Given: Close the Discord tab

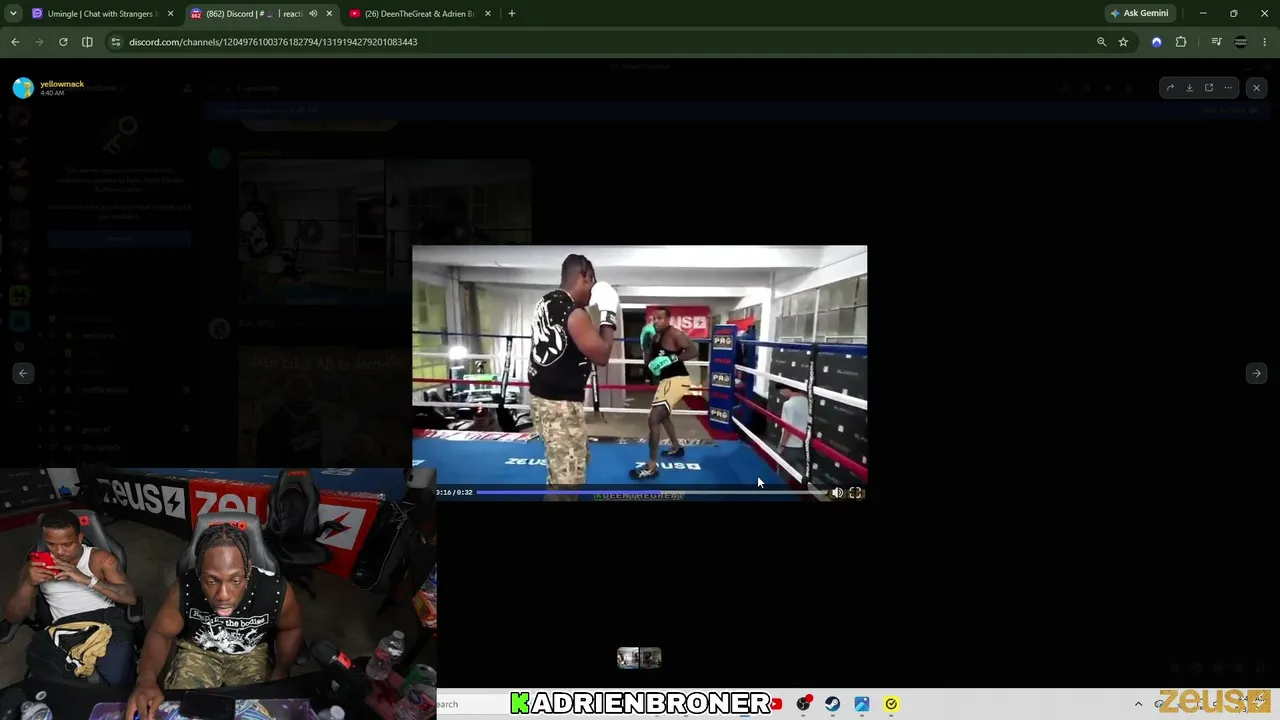Looking at the screenshot, I should (329, 14).
